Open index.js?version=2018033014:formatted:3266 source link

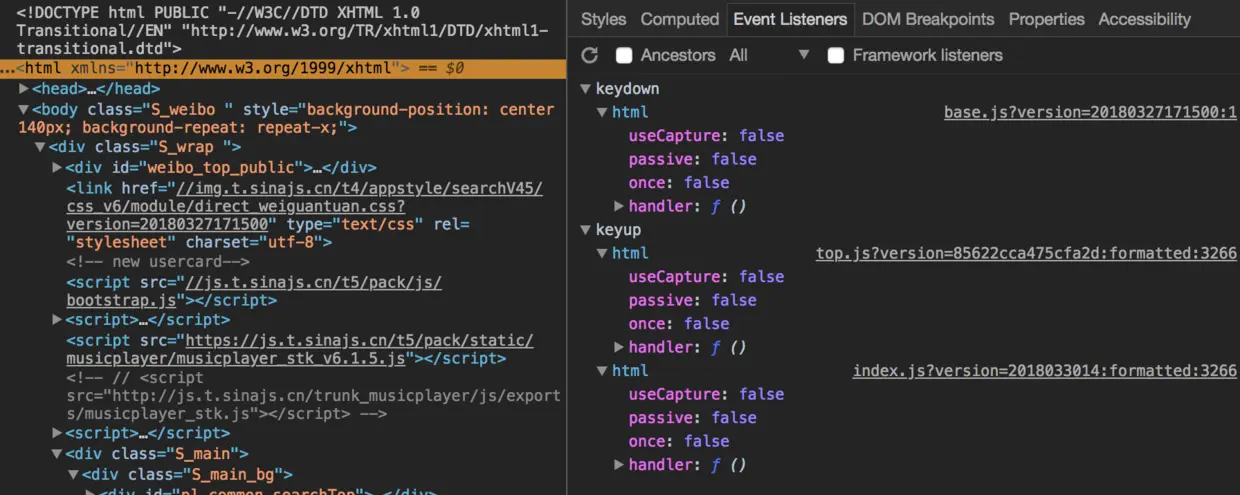coord(1045,371)
